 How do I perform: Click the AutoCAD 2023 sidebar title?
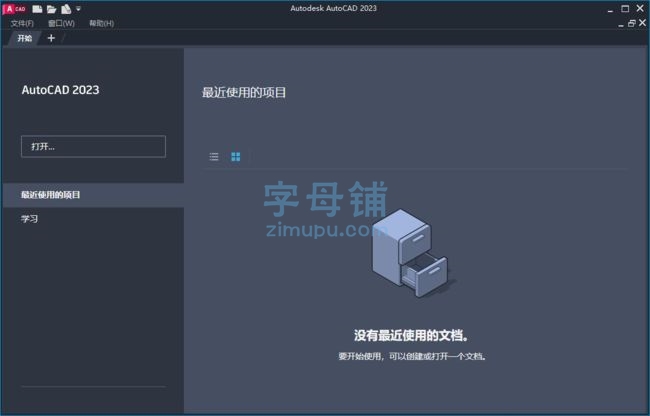pyautogui.click(x=61, y=90)
